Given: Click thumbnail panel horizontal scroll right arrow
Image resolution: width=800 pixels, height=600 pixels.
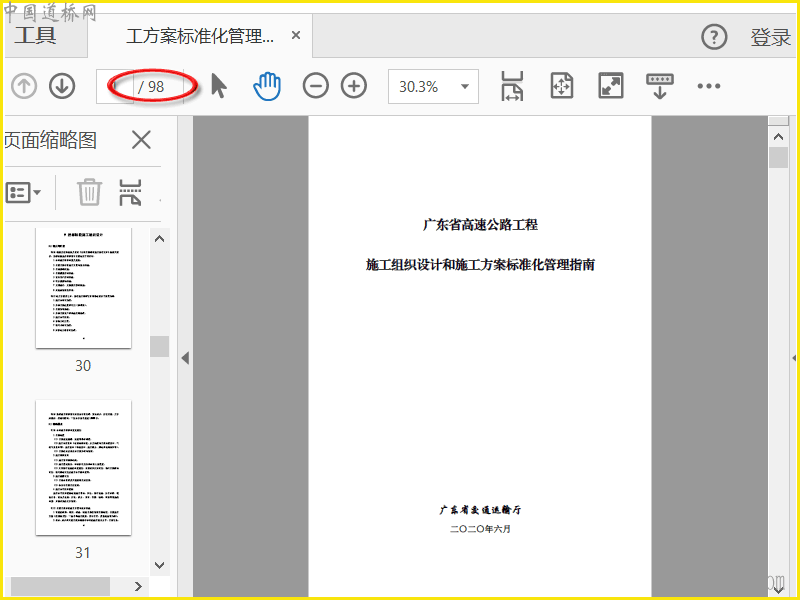Looking at the screenshot, I should [138, 586].
